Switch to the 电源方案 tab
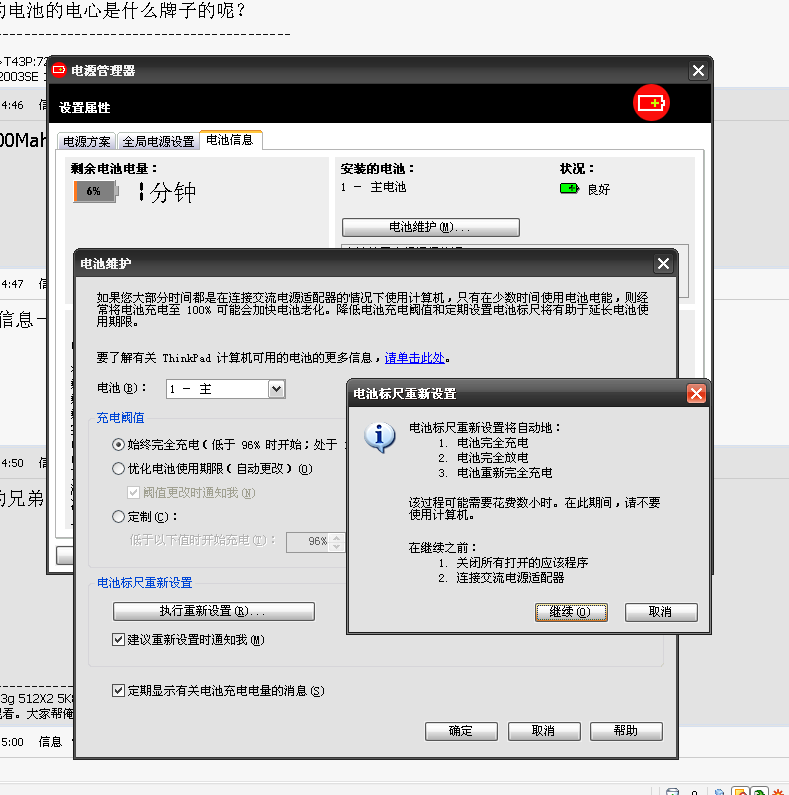This screenshot has width=789, height=795. click(87, 141)
